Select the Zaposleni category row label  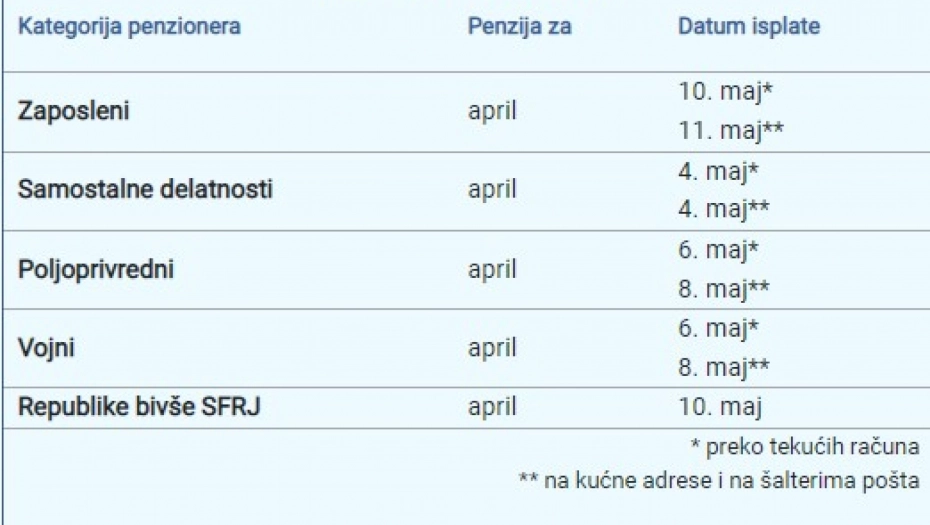[x=74, y=110]
